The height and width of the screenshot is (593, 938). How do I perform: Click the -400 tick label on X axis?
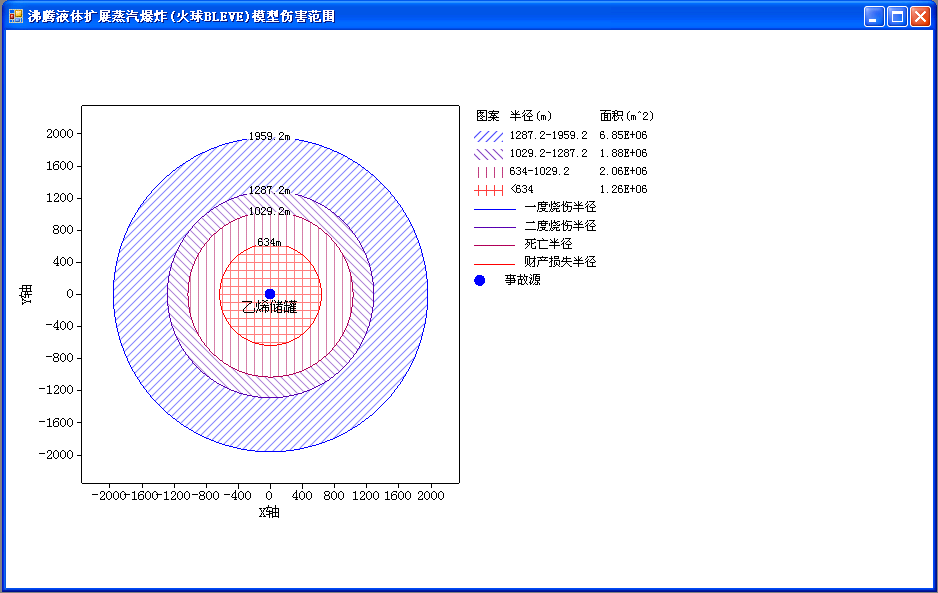pos(237,495)
